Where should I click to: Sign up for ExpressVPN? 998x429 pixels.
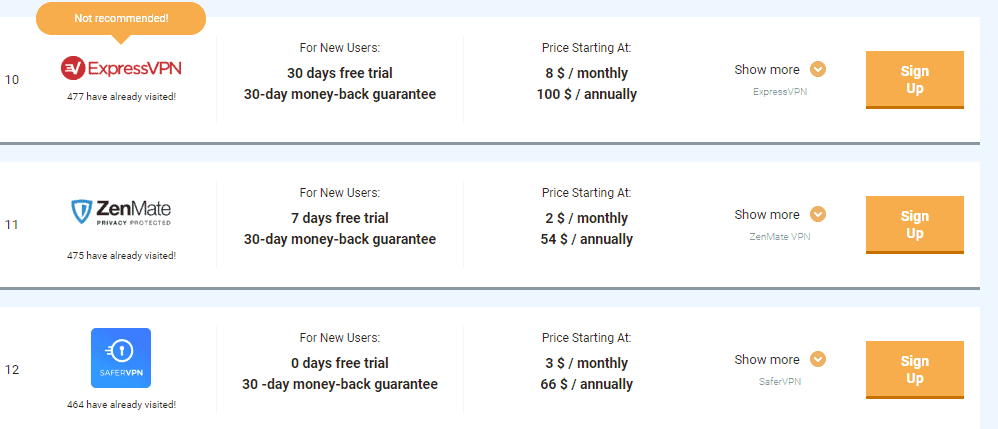[915, 80]
